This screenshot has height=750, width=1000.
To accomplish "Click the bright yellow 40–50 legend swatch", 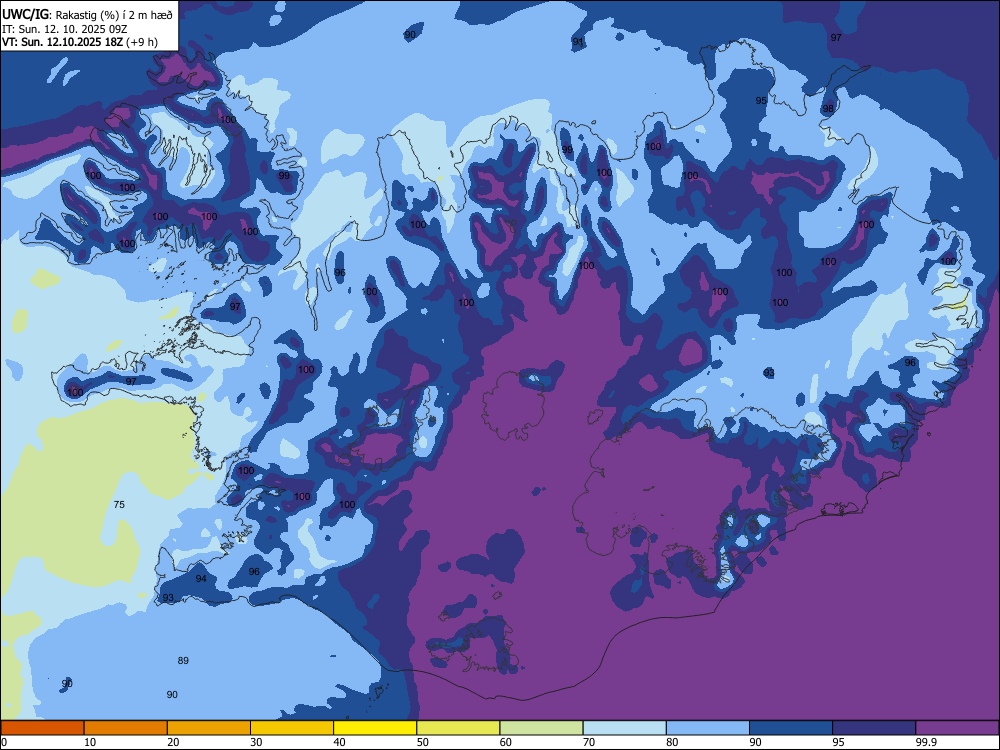I will coord(375,728).
